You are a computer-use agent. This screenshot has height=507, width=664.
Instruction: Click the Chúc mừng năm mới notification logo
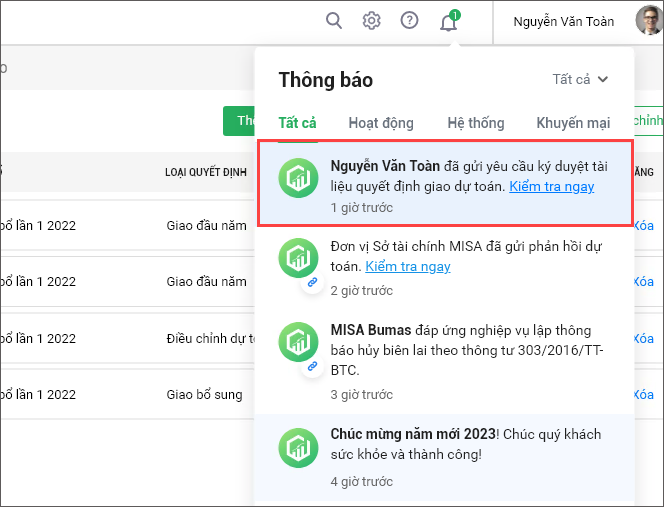click(x=299, y=446)
